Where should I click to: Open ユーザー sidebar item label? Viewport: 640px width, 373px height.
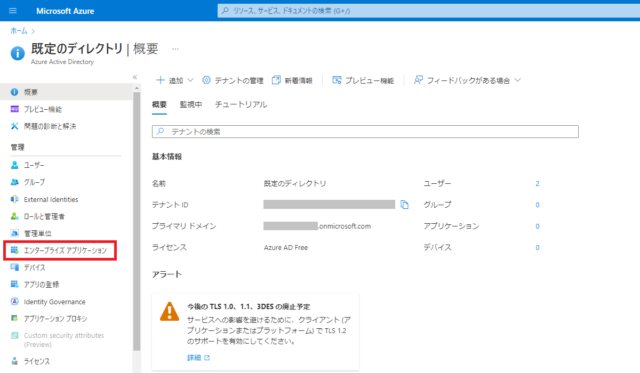click(x=34, y=165)
